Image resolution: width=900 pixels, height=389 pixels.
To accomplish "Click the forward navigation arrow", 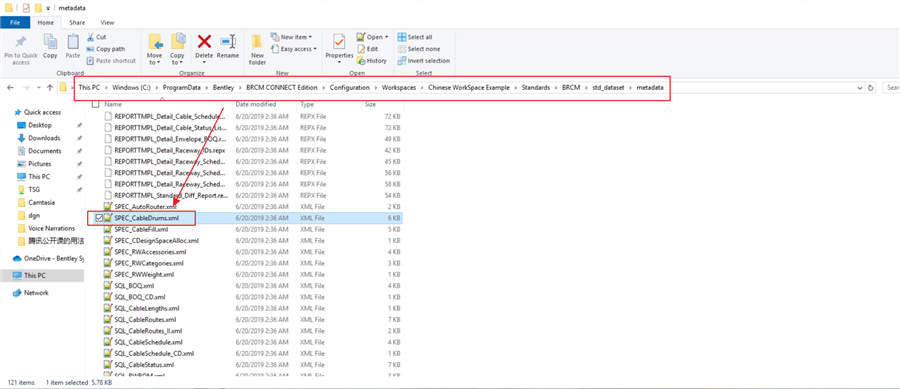I will coord(25,88).
